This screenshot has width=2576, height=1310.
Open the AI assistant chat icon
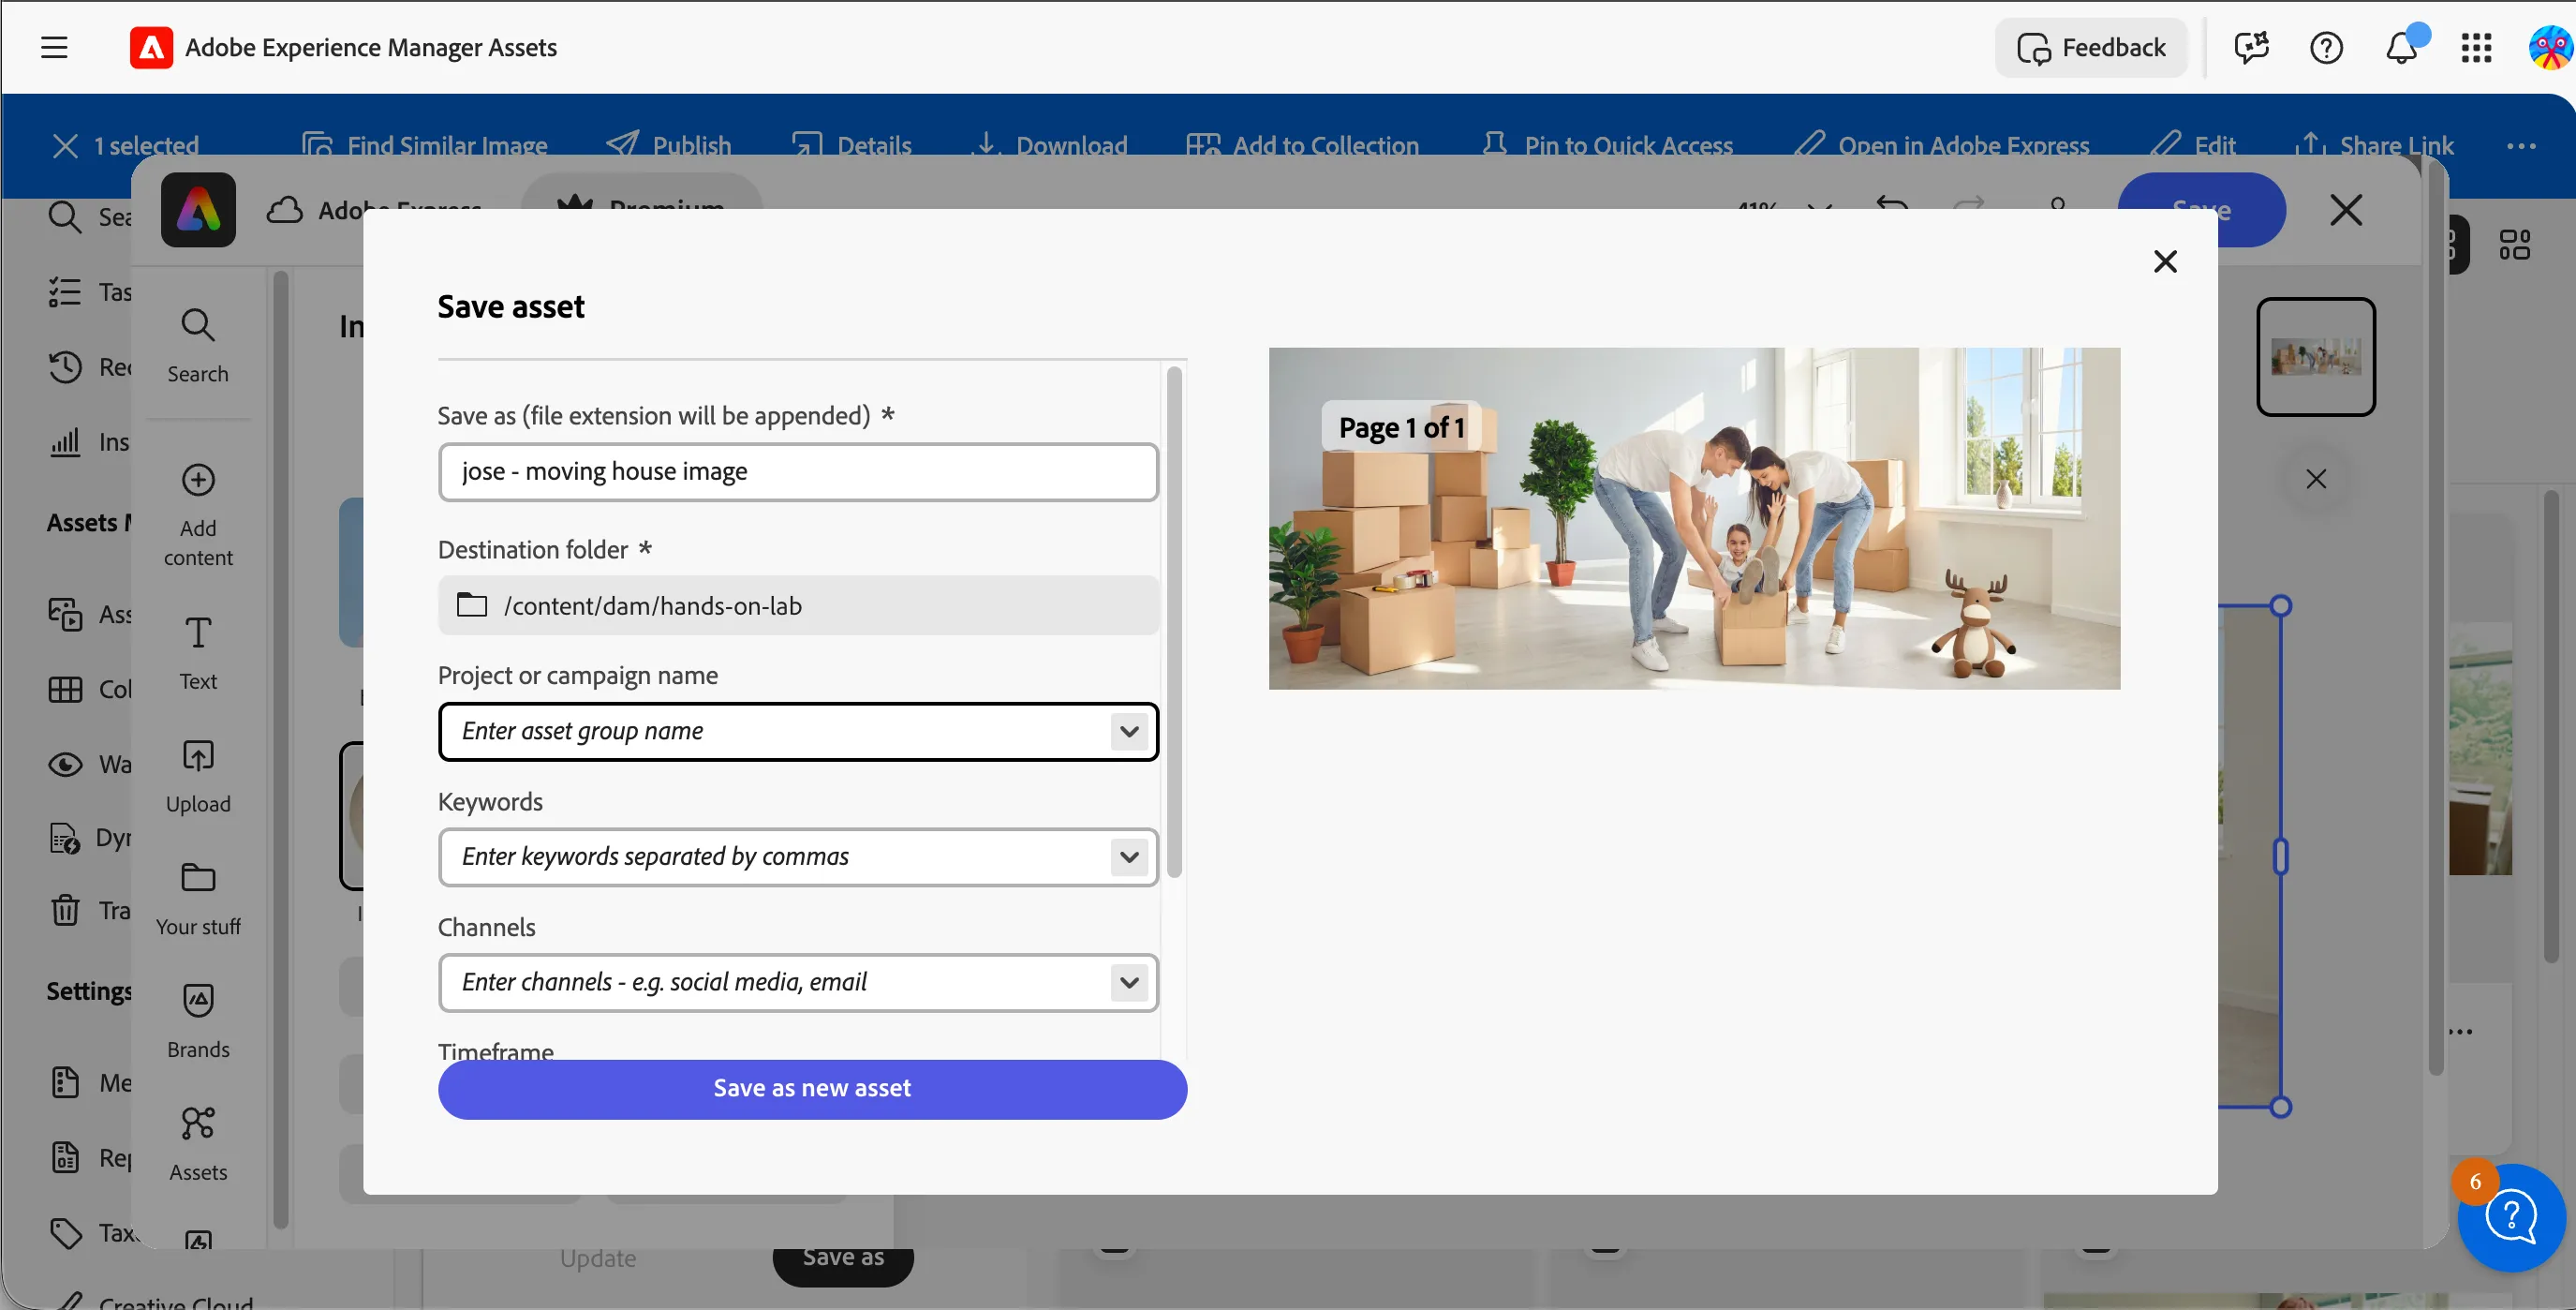(x=2251, y=47)
